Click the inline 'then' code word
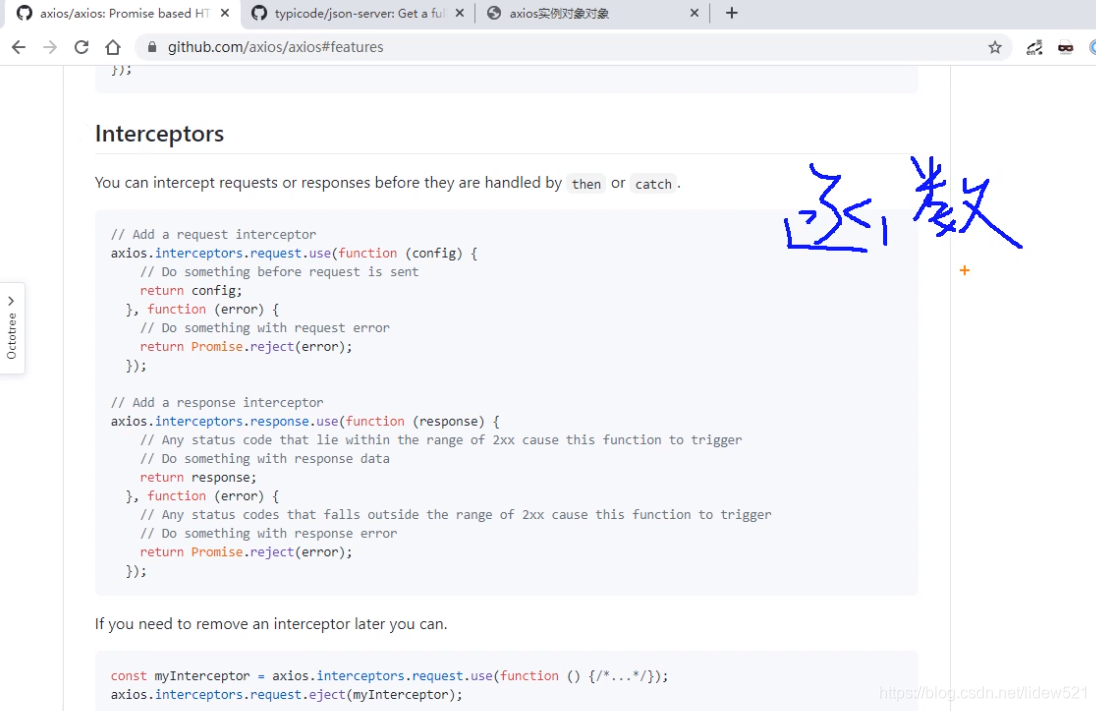 (586, 184)
